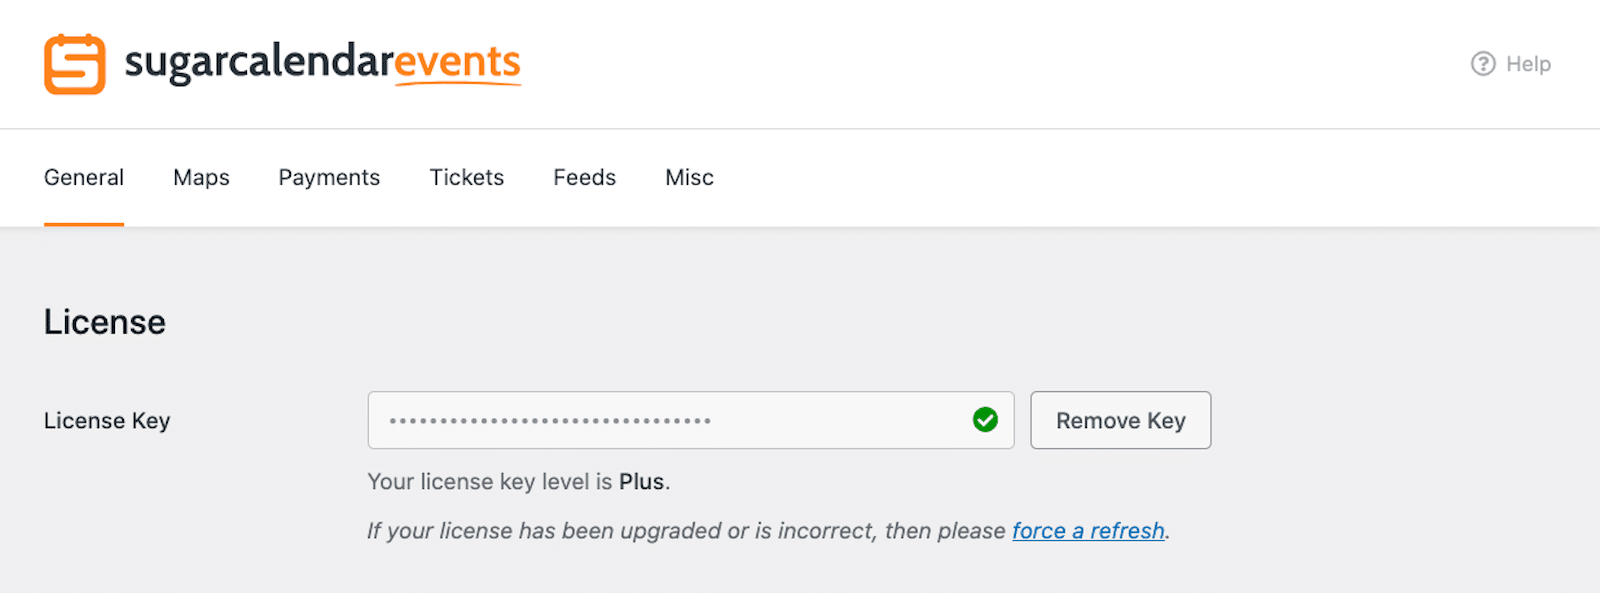
Task: Show the Feeds settings tab
Action: tap(584, 178)
